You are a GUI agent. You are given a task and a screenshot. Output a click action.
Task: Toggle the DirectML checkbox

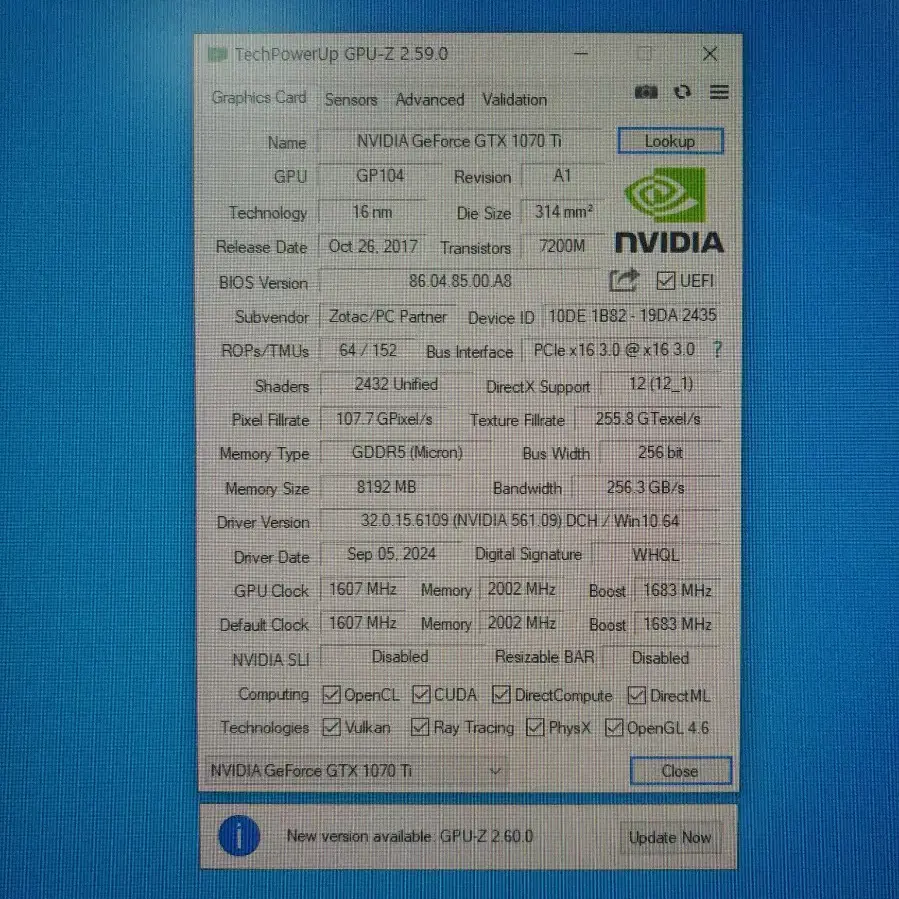(x=636, y=695)
